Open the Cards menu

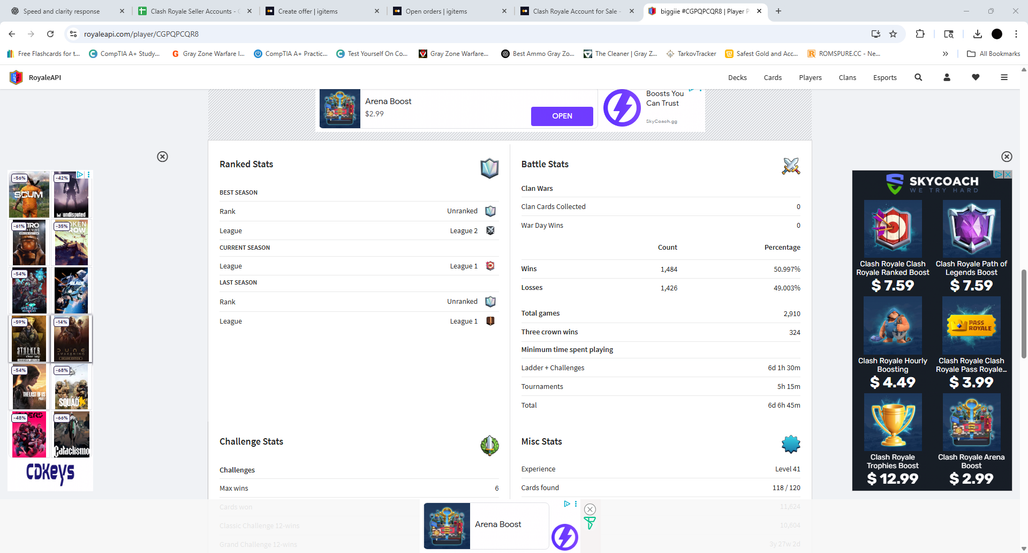pyautogui.click(x=772, y=77)
